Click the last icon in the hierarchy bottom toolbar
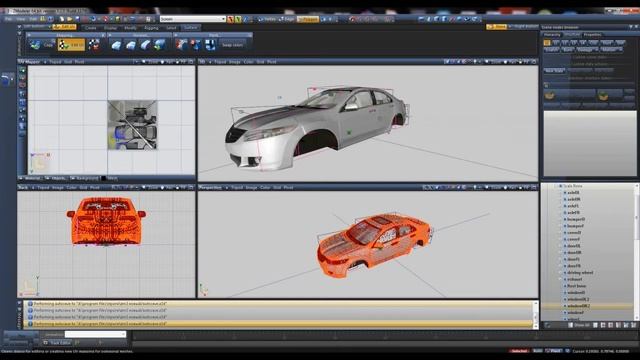640x360 pixels. coord(633,325)
